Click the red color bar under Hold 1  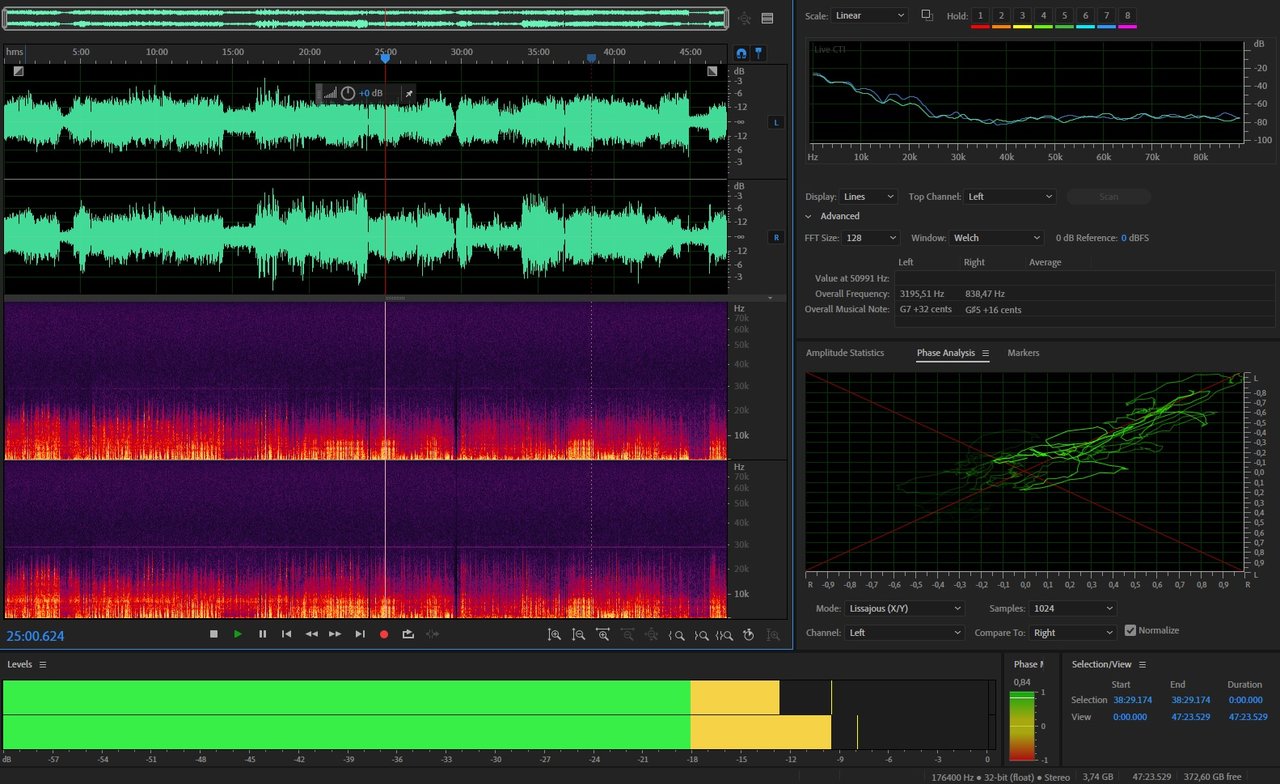pyautogui.click(x=980, y=27)
